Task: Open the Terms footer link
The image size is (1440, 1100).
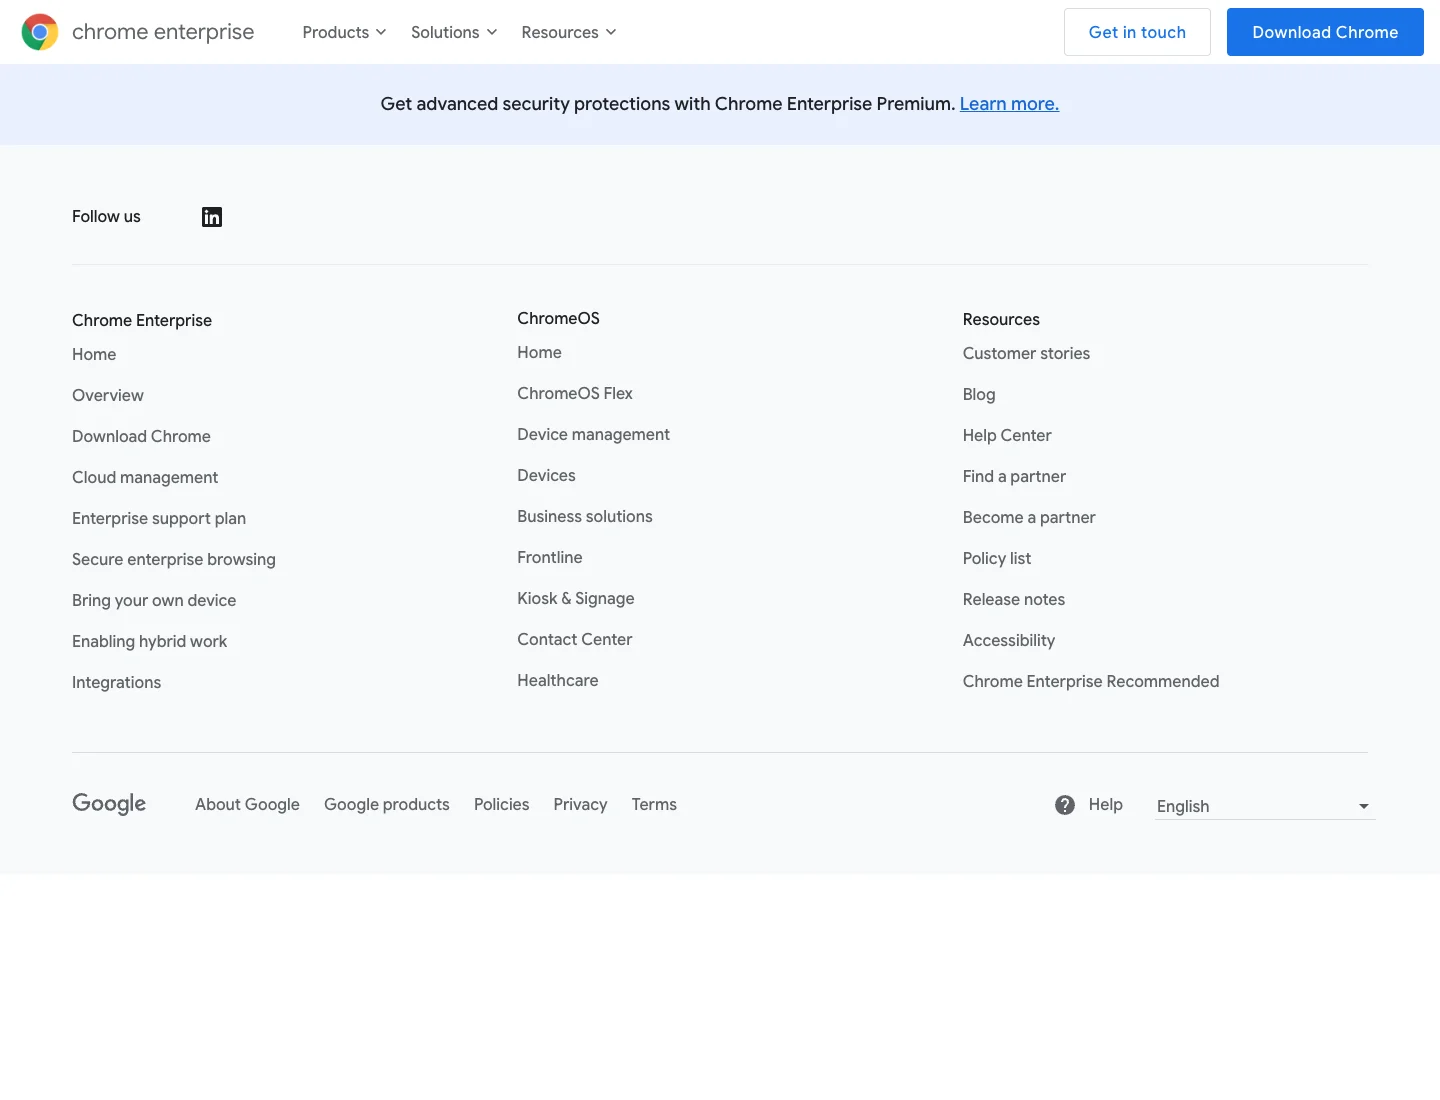Action: [x=654, y=804]
